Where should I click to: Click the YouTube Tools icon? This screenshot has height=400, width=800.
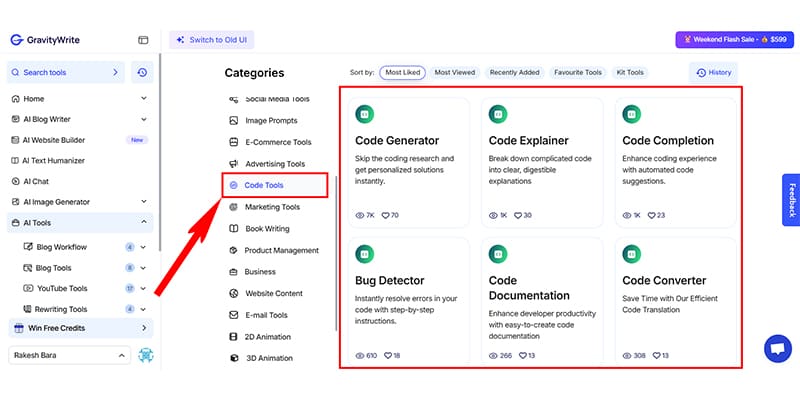coord(28,288)
